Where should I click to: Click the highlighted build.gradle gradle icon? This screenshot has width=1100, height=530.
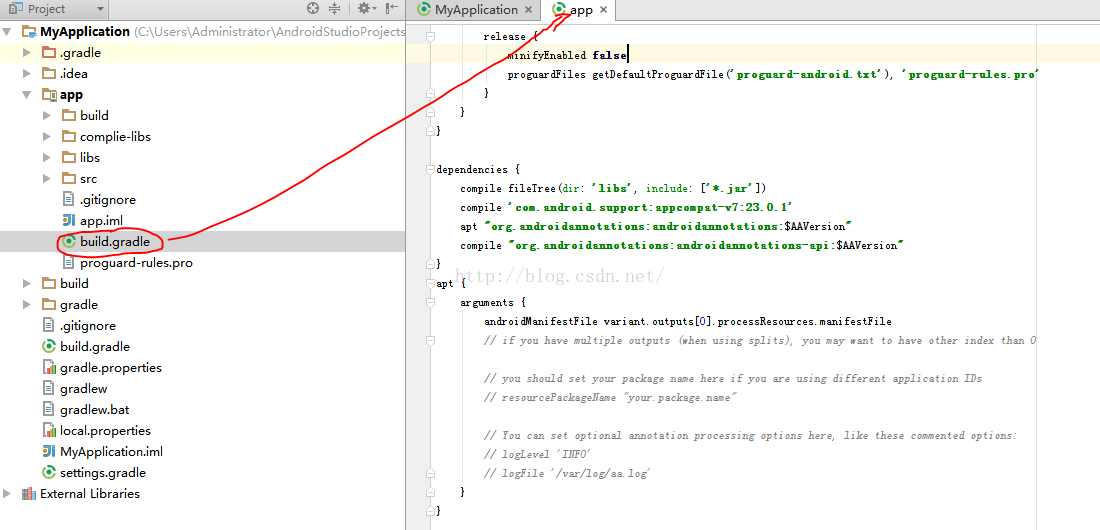[x=69, y=241]
